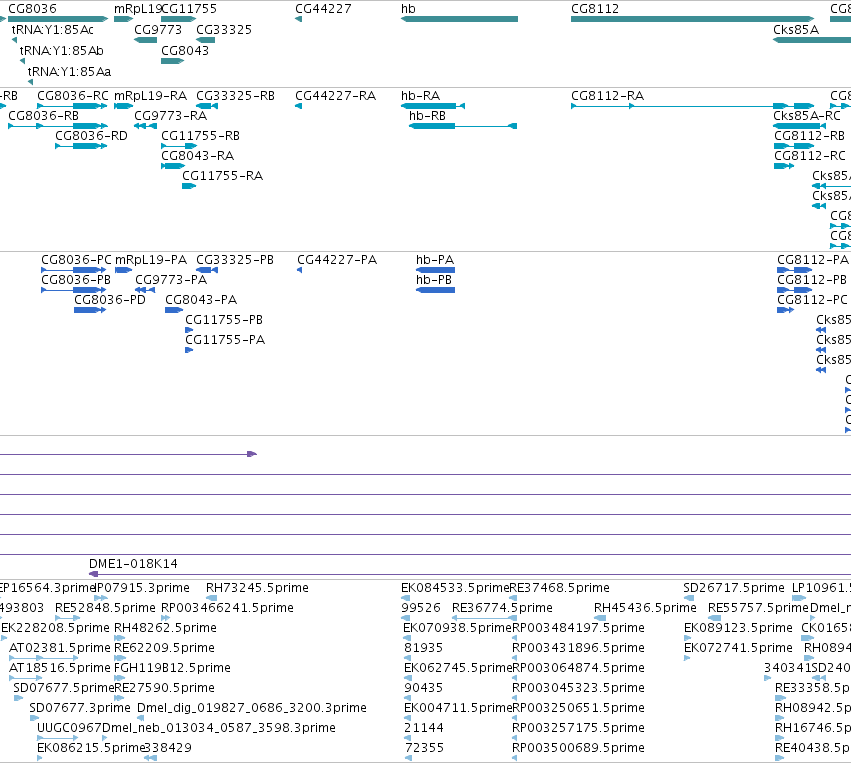Select the CG8043-PA protein label

201,300
